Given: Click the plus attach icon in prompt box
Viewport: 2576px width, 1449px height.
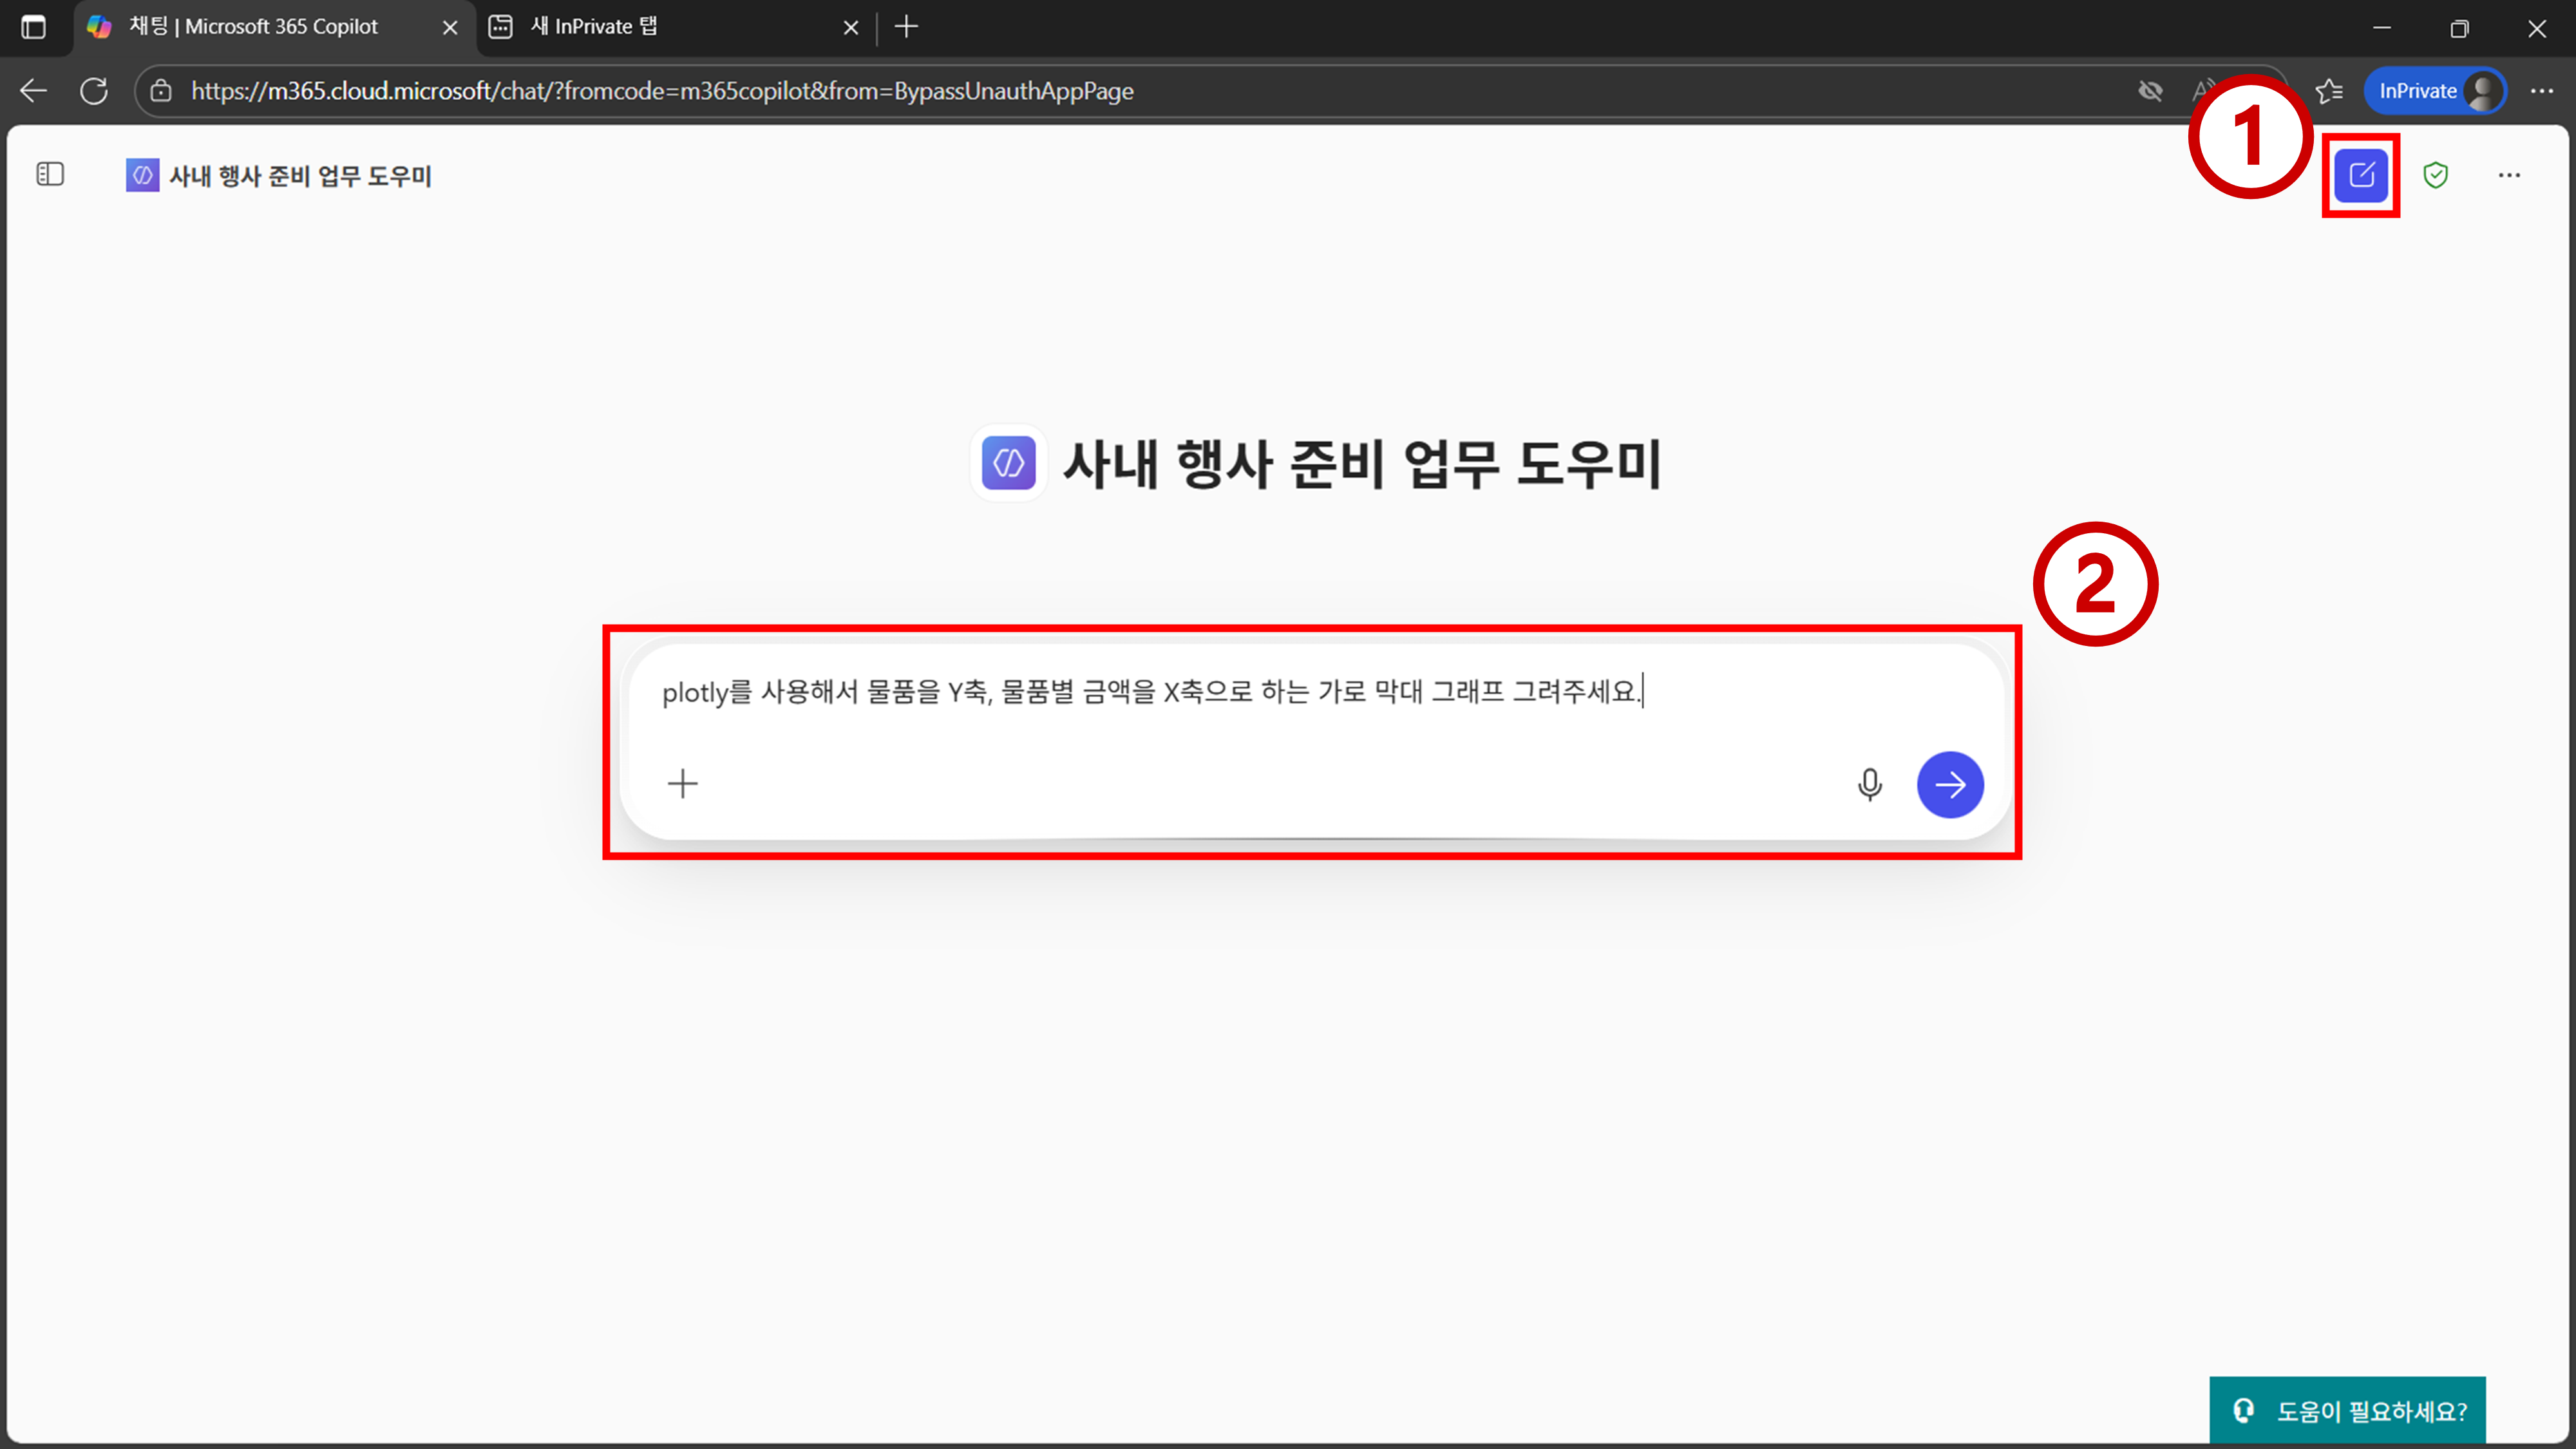Looking at the screenshot, I should 683,783.
